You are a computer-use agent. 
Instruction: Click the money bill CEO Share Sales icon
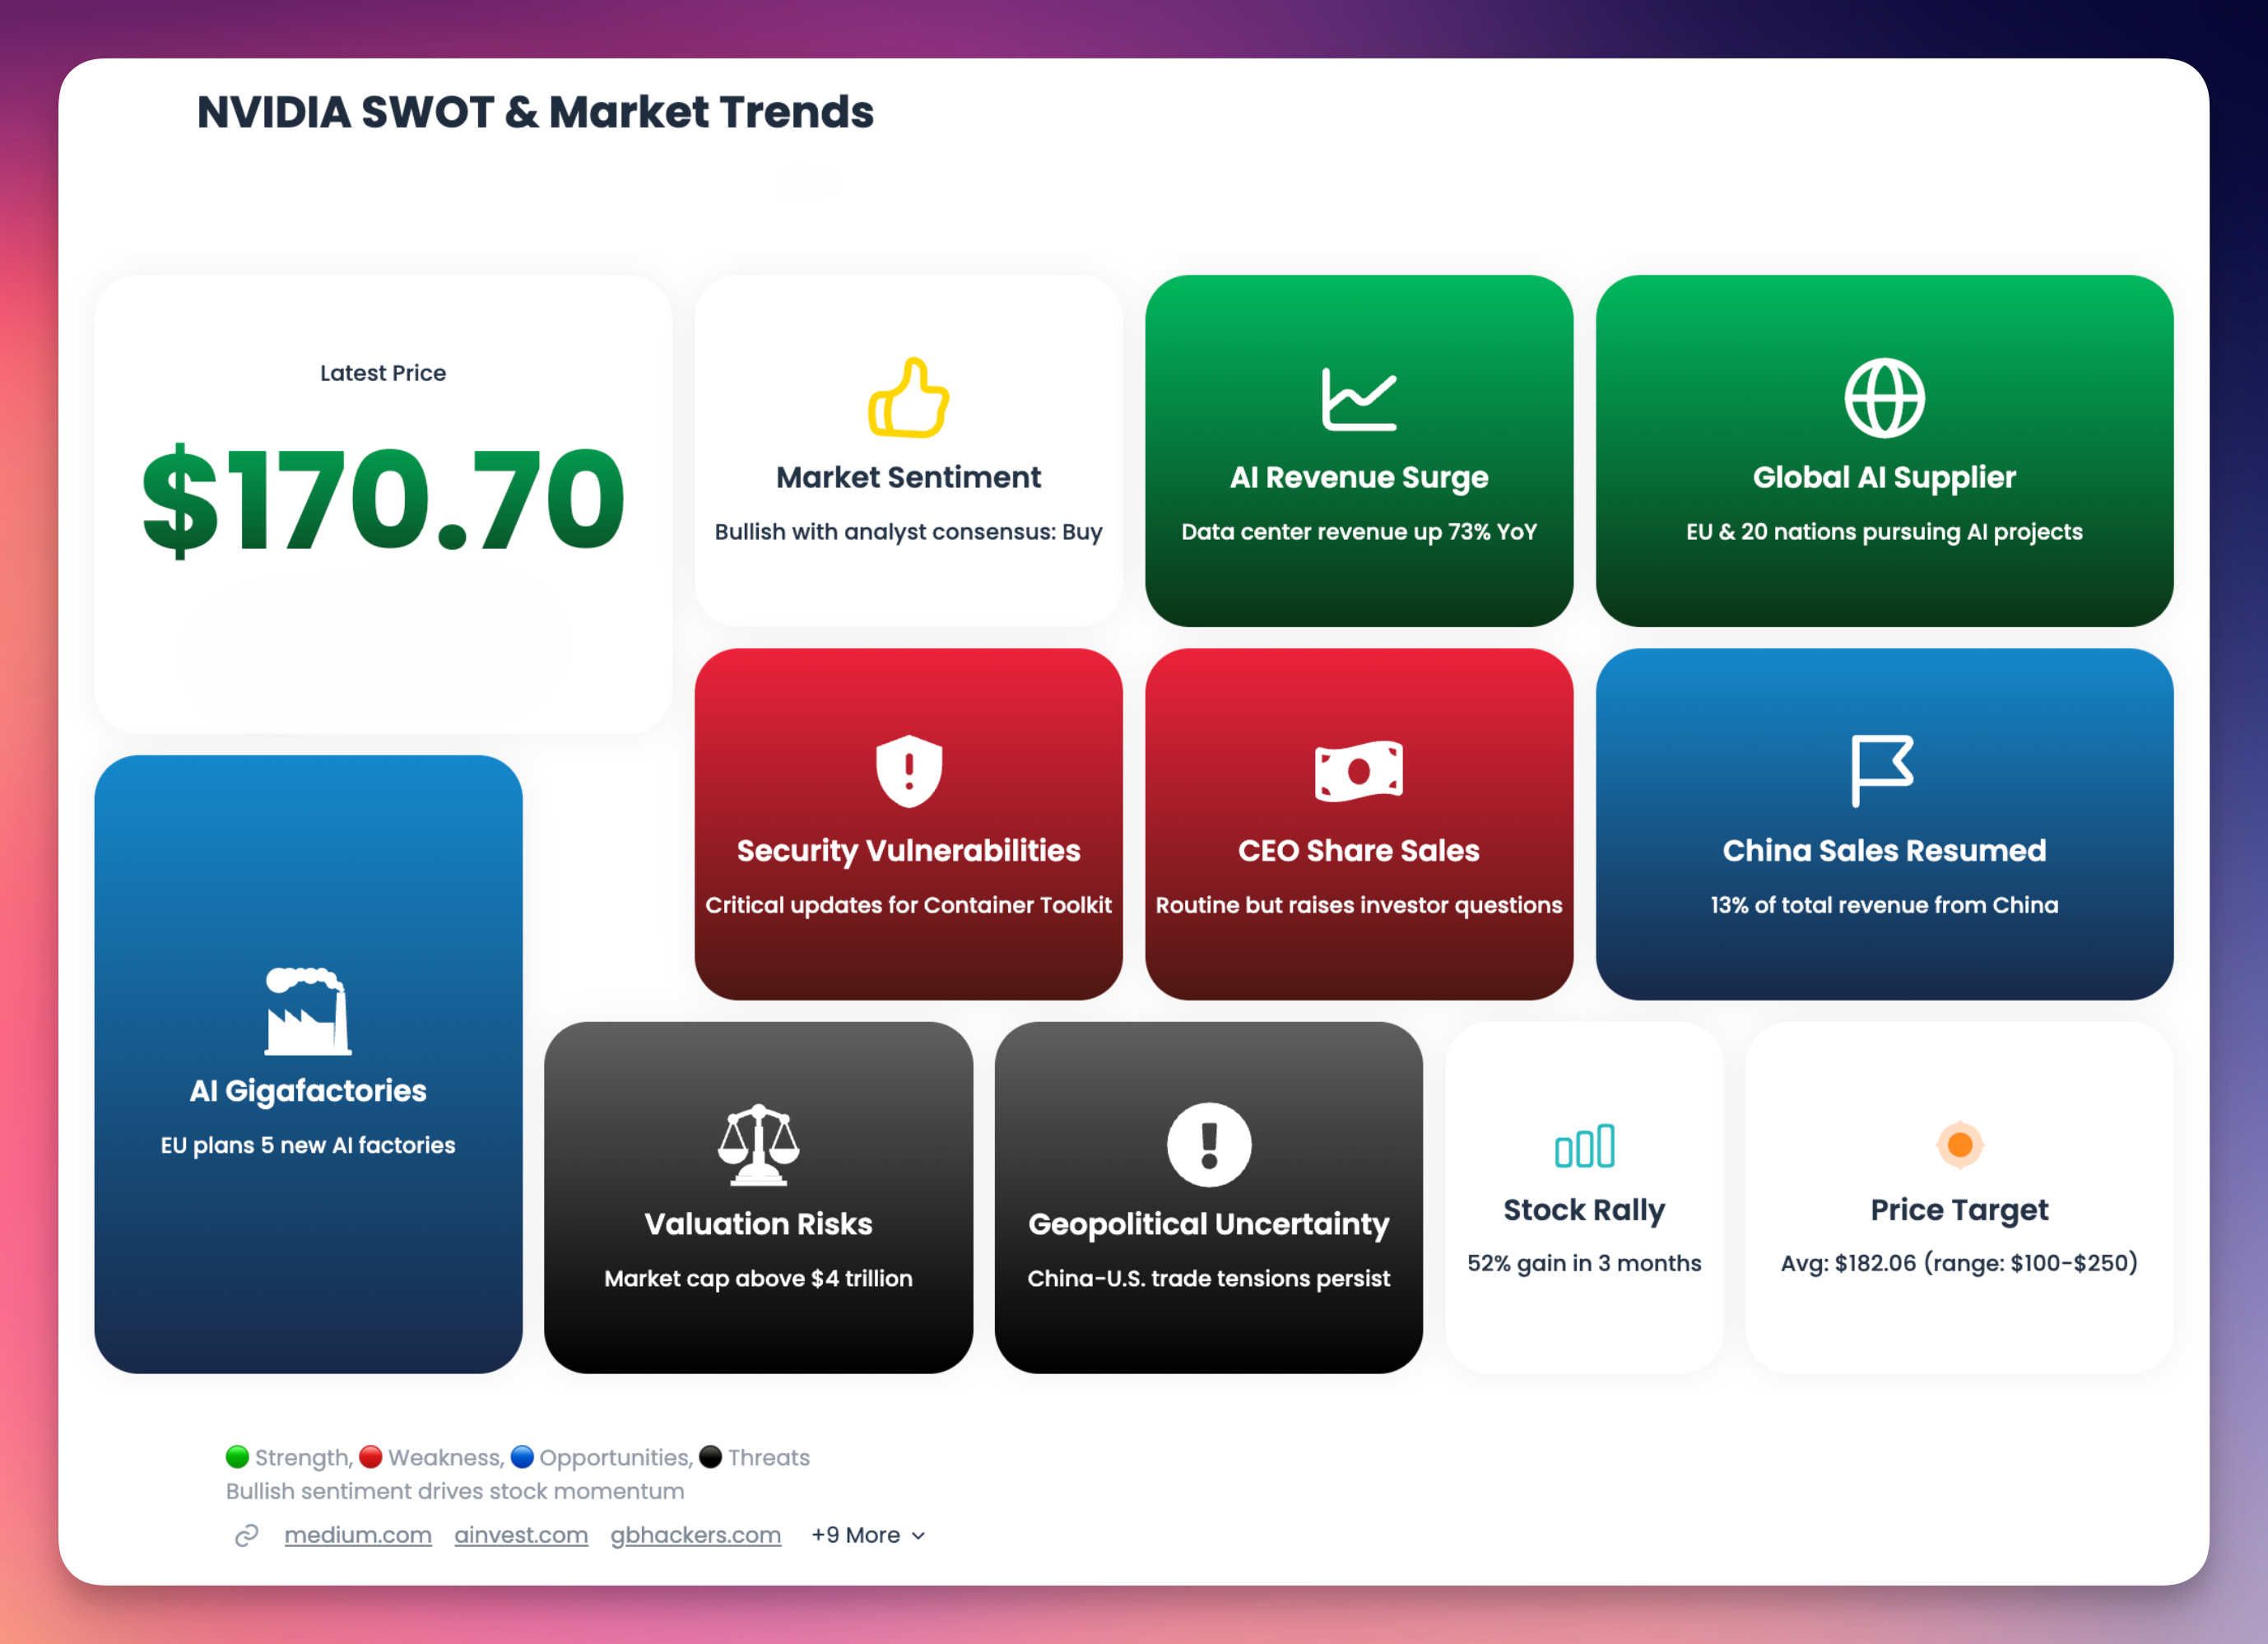[x=1358, y=771]
